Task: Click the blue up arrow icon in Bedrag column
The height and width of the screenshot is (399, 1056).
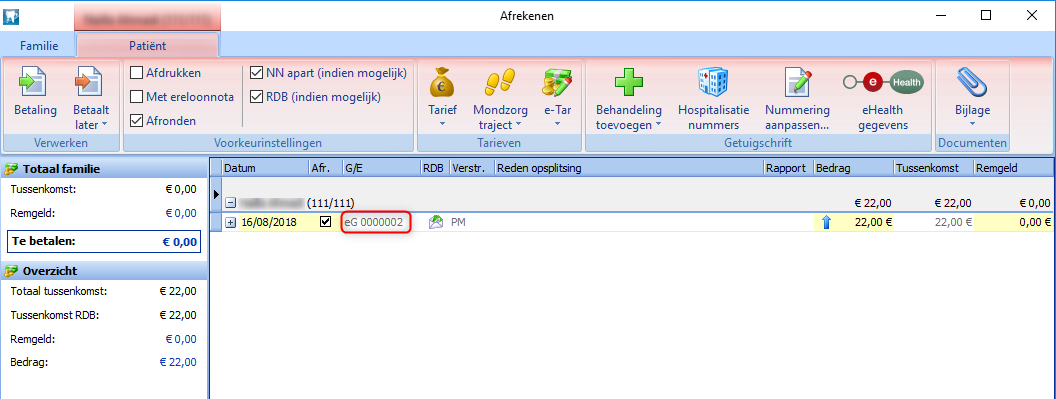Action: [x=826, y=222]
